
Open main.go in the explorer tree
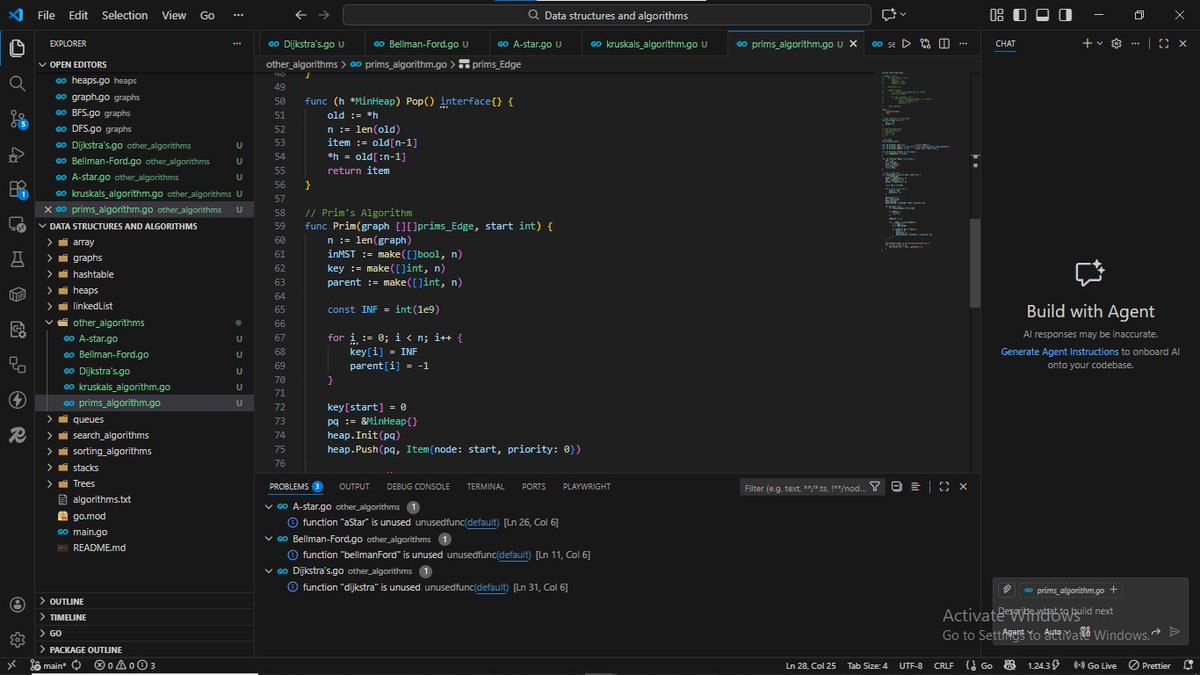[90, 532]
